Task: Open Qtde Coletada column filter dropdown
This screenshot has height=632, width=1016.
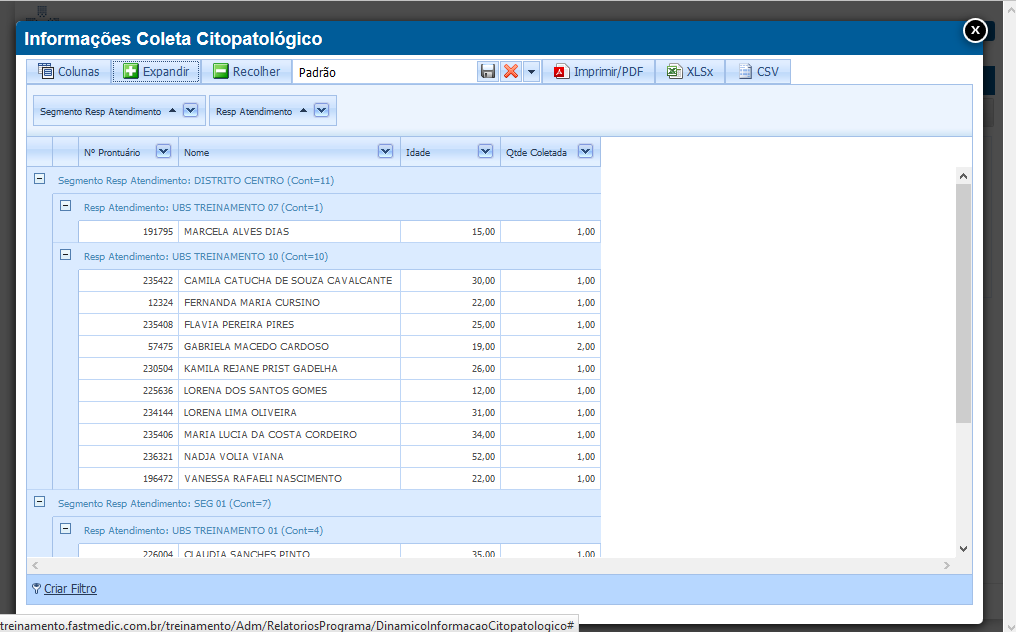Action: [585, 151]
